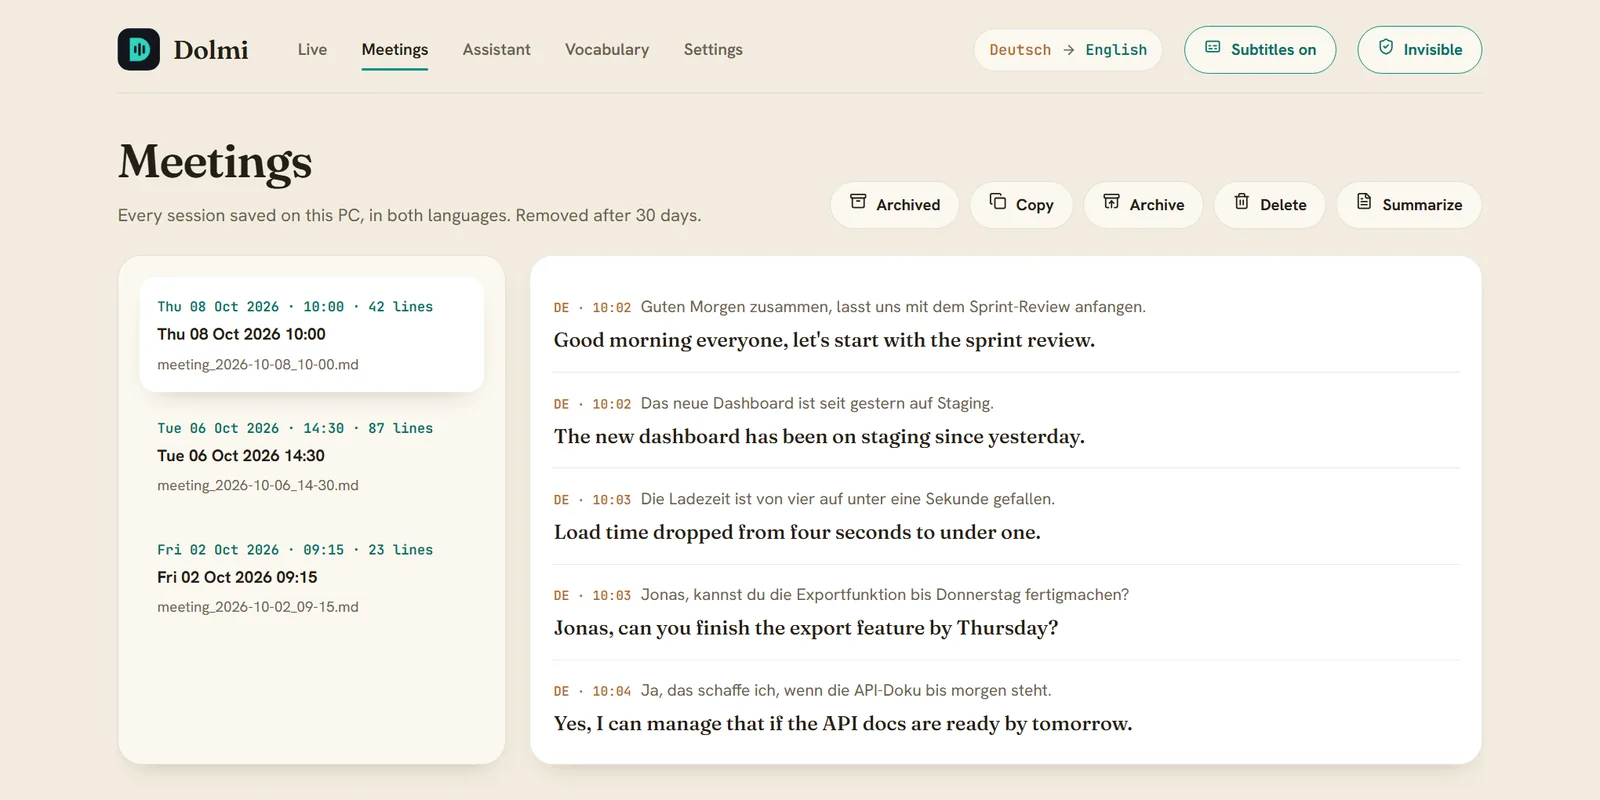This screenshot has width=1600, height=800.
Task: Delete the selected meeting via Delete label
Action: [x=1283, y=205]
